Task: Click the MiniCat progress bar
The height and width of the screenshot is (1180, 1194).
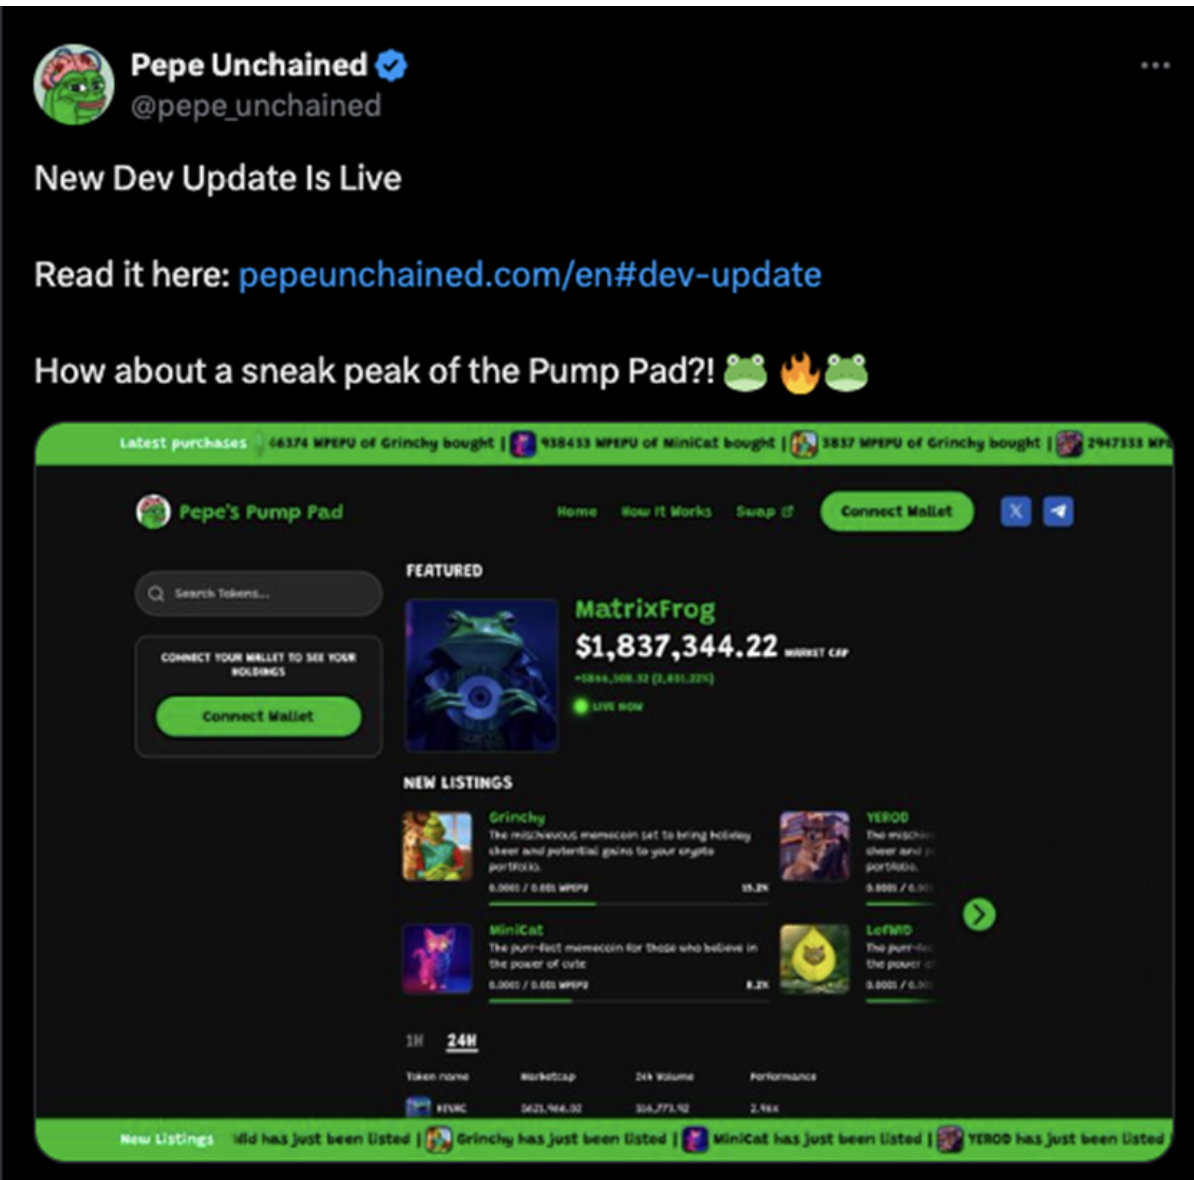Action: [628, 1001]
